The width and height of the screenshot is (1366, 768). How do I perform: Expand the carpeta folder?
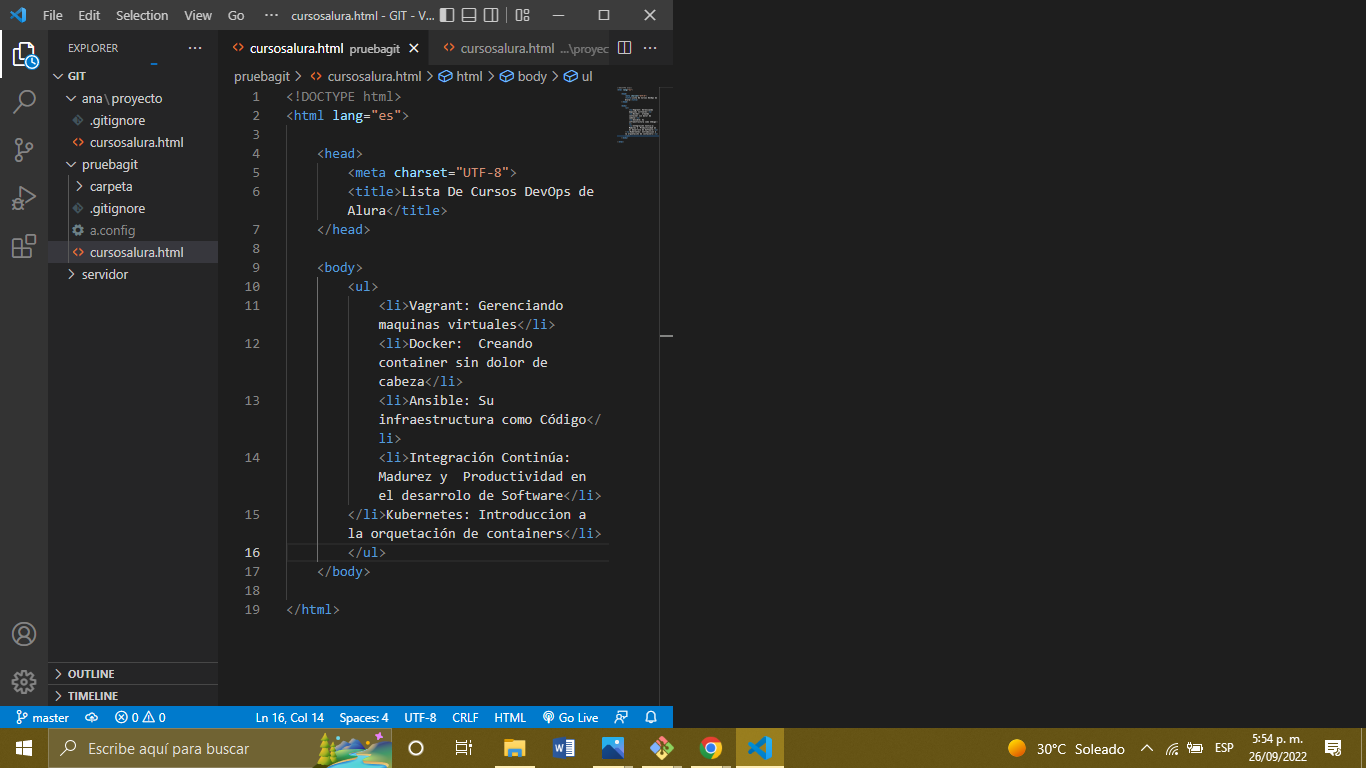tap(133, 186)
